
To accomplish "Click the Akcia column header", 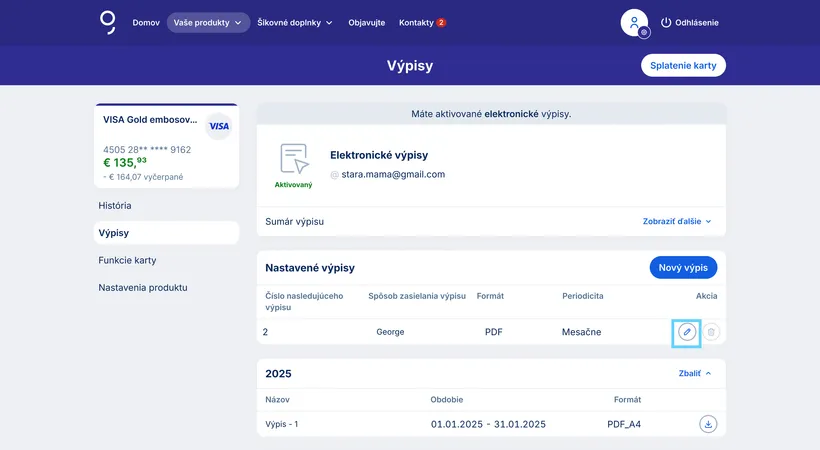I will (707, 296).
